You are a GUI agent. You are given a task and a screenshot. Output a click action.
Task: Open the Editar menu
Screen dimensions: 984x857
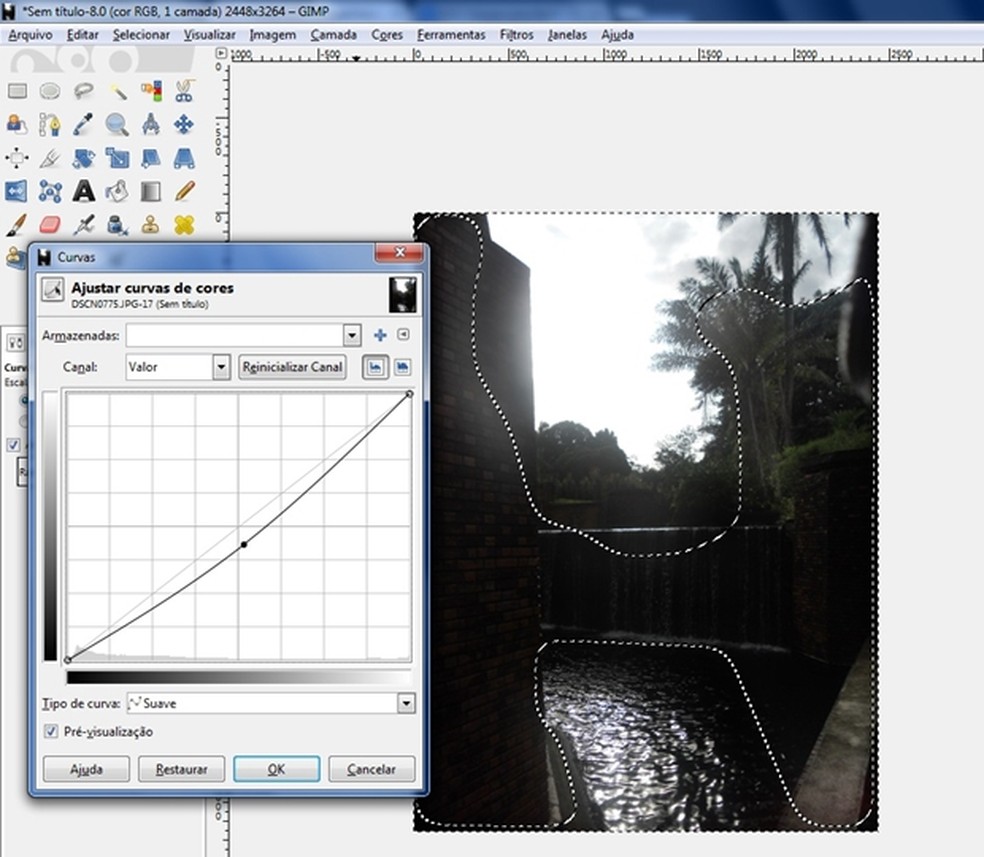(x=83, y=35)
